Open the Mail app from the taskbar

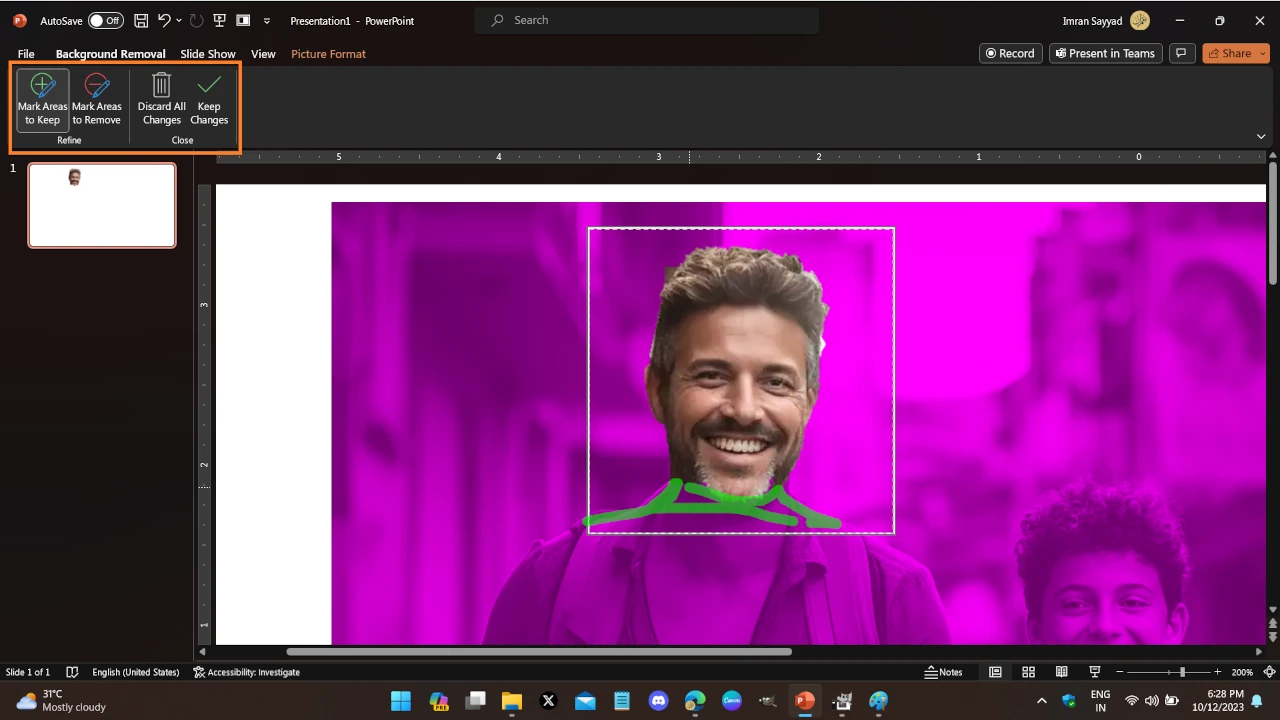[x=585, y=701]
